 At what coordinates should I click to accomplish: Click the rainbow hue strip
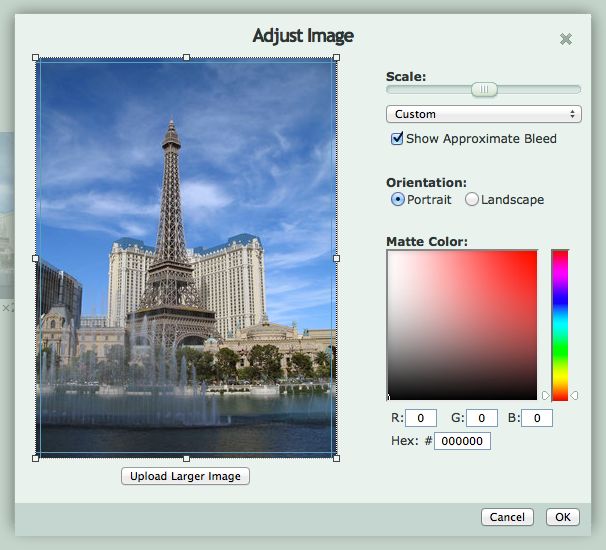[560, 325]
